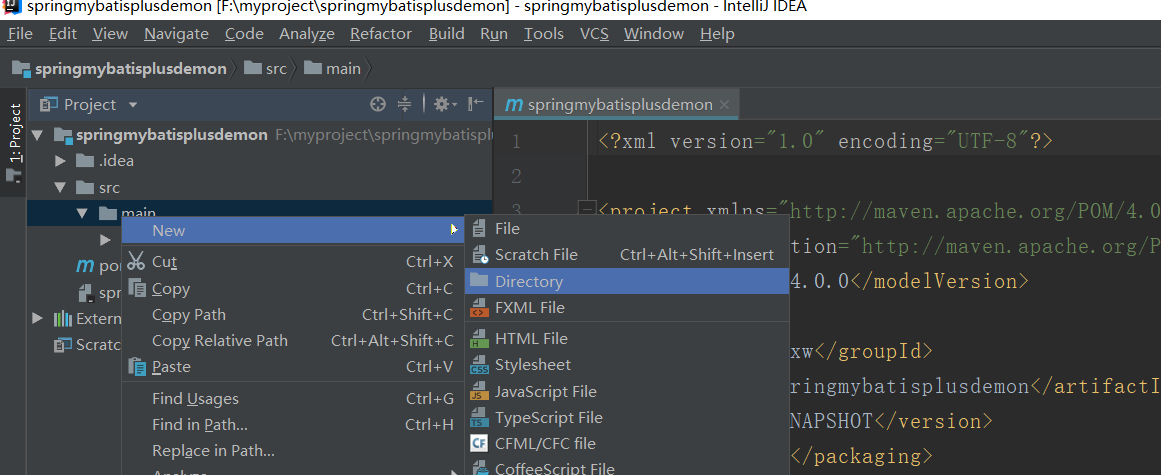Expand the .idea folder
The height and width of the screenshot is (475, 1161).
pyautogui.click(x=60, y=161)
